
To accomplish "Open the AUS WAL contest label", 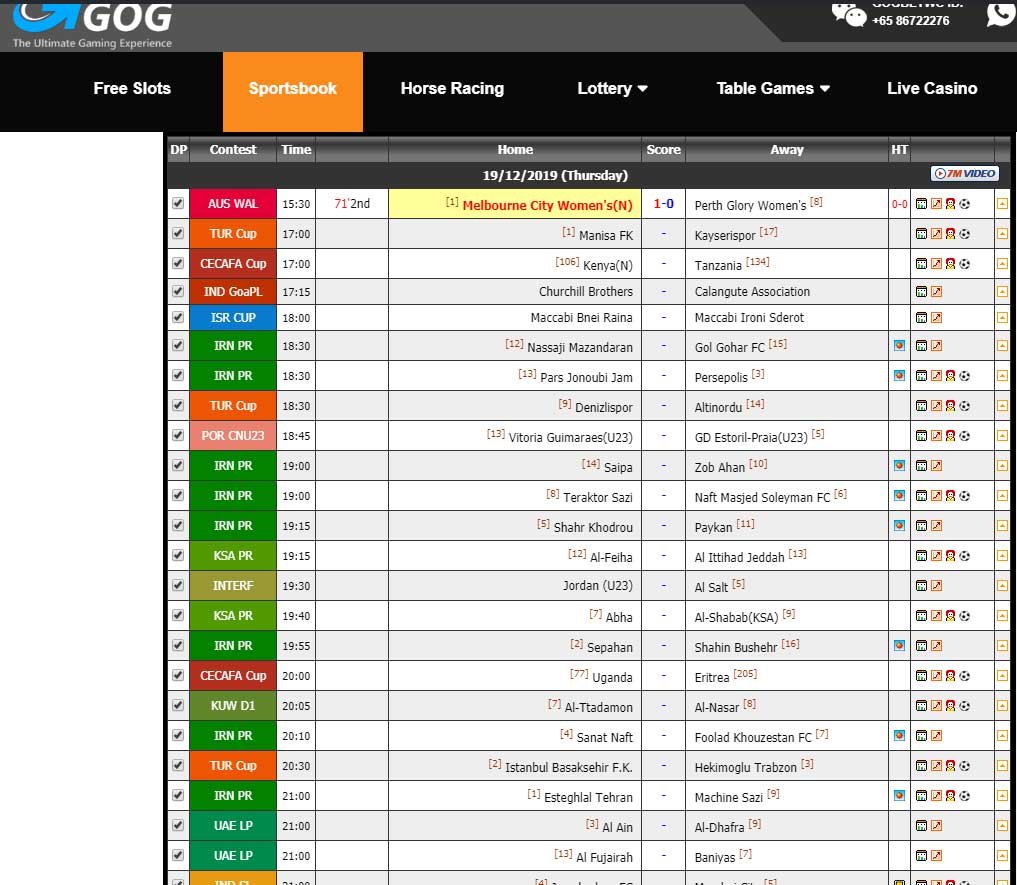I will (233, 204).
